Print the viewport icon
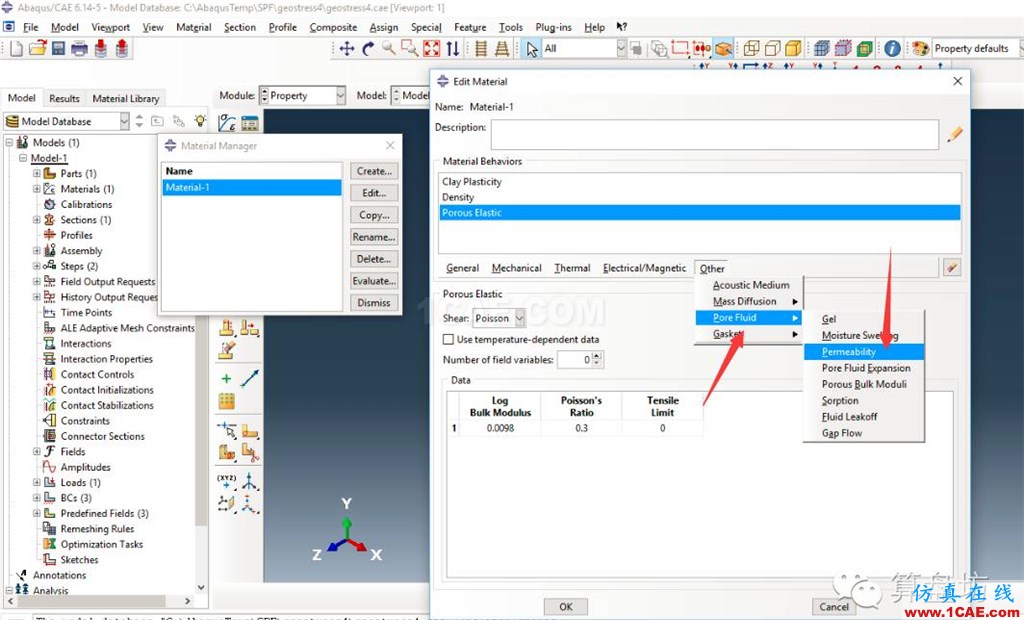Image resolution: width=1024 pixels, height=620 pixels. point(79,48)
